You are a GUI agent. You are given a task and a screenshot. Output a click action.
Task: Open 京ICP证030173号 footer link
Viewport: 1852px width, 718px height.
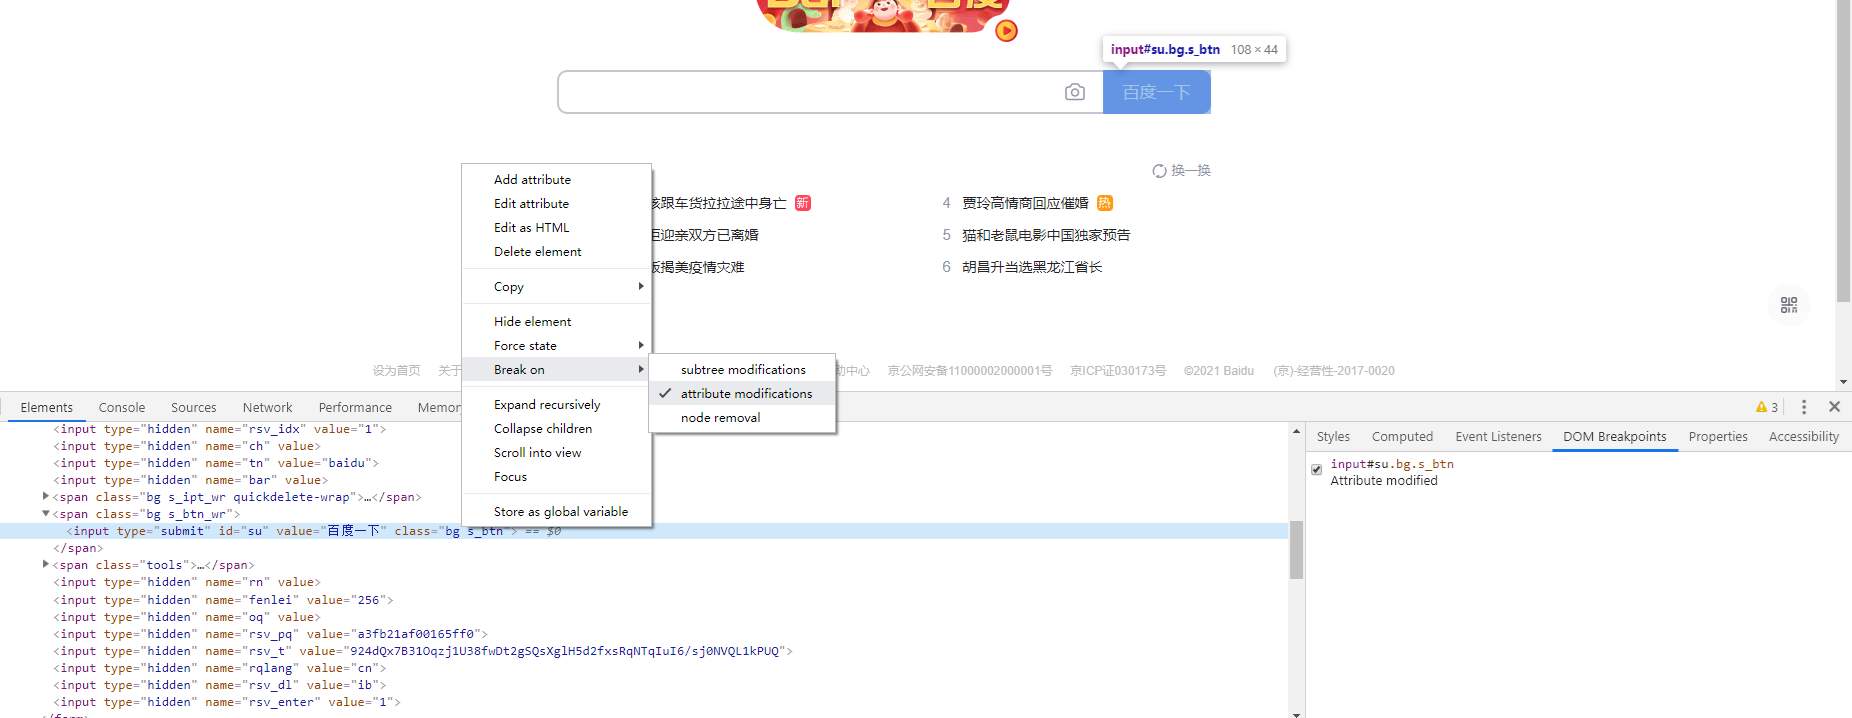tap(1118, 371)
